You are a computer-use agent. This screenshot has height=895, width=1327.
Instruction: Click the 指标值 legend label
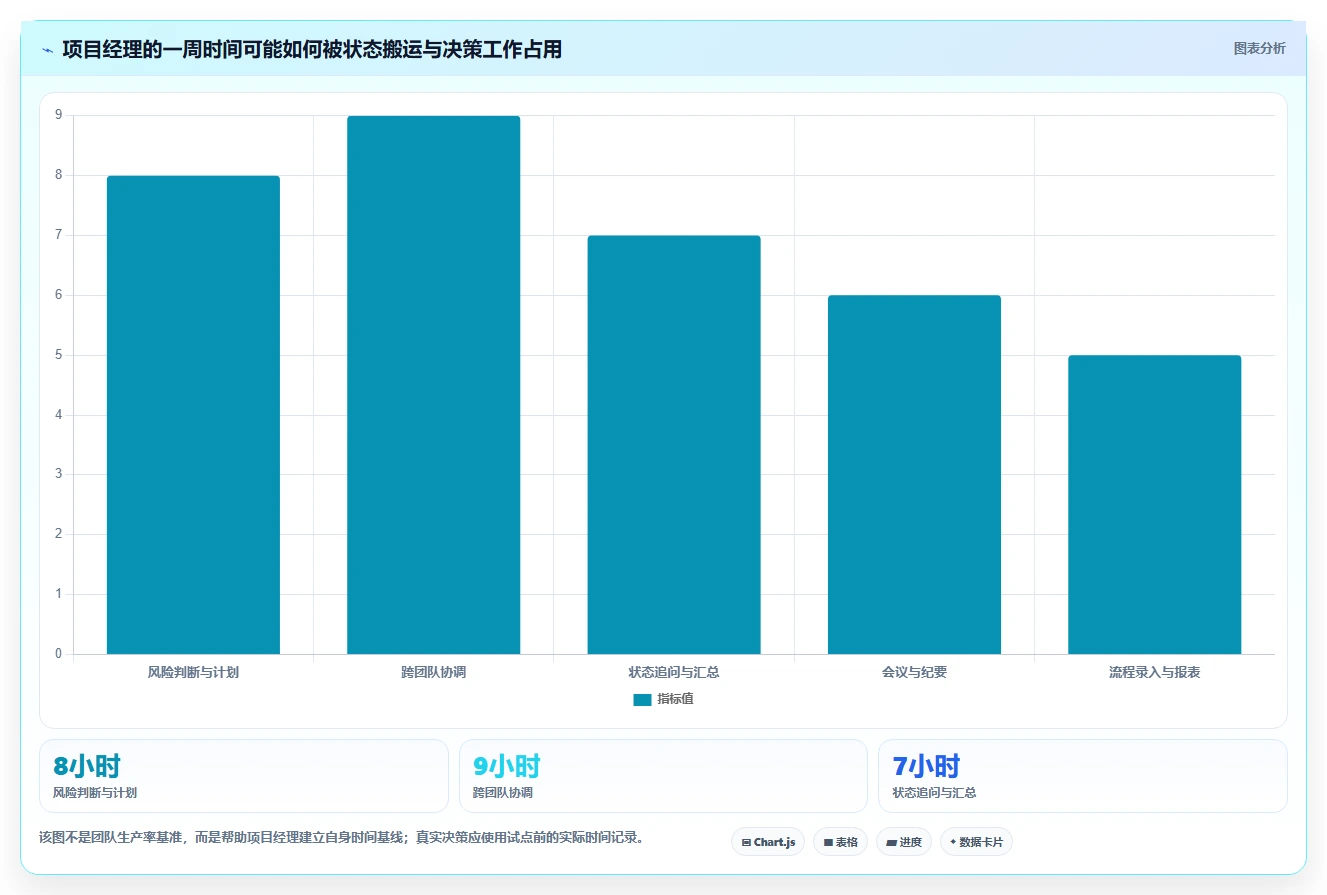675,699
